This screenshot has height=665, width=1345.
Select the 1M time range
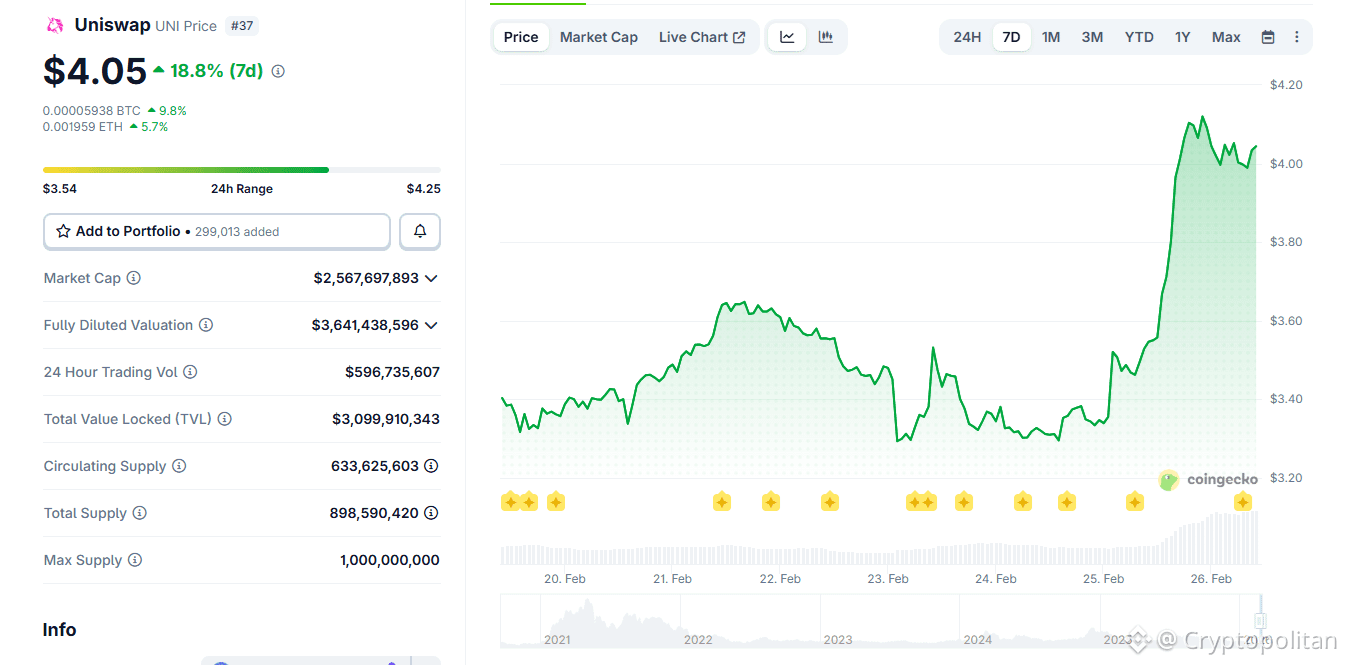coord(1051,37)
